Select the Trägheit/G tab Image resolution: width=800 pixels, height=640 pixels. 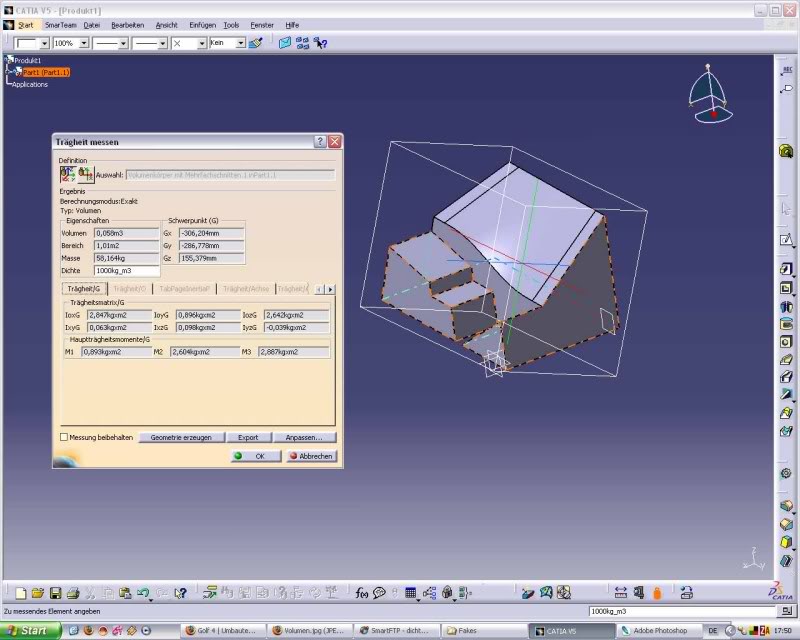(x=84, y=289)
